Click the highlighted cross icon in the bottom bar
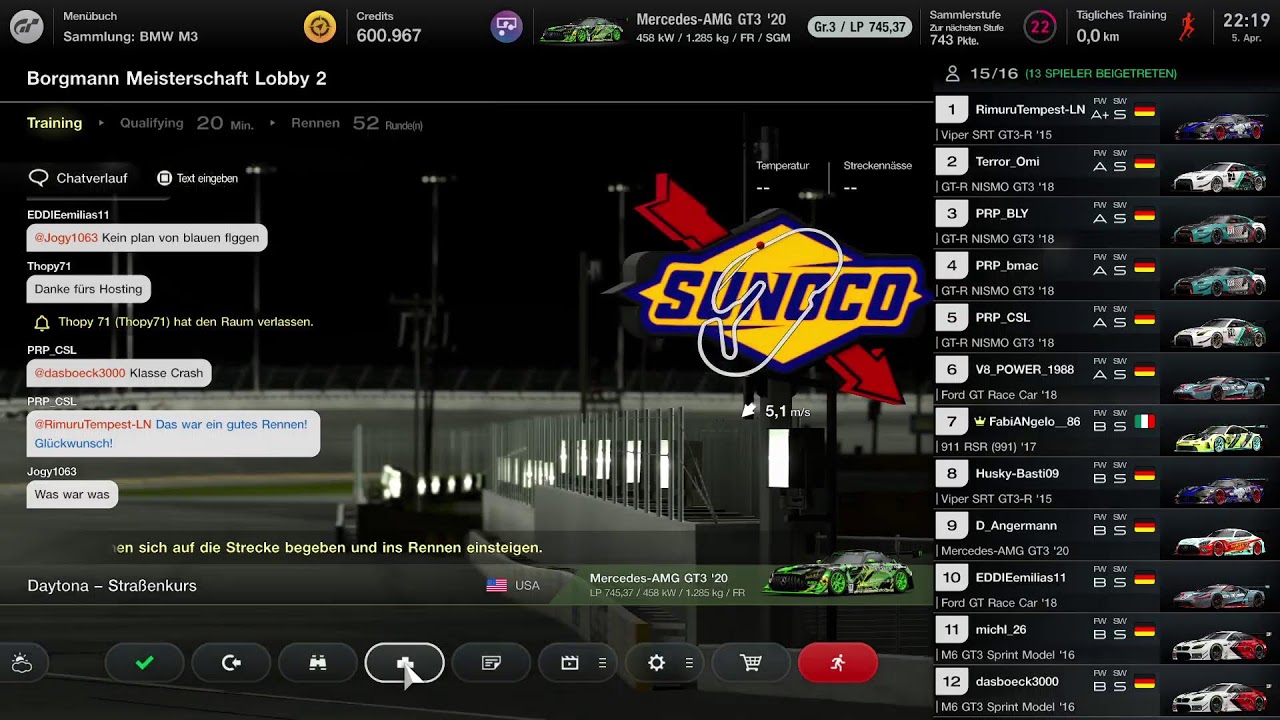The width and height of the screenshot is (1280, 720). click(405, 663)
